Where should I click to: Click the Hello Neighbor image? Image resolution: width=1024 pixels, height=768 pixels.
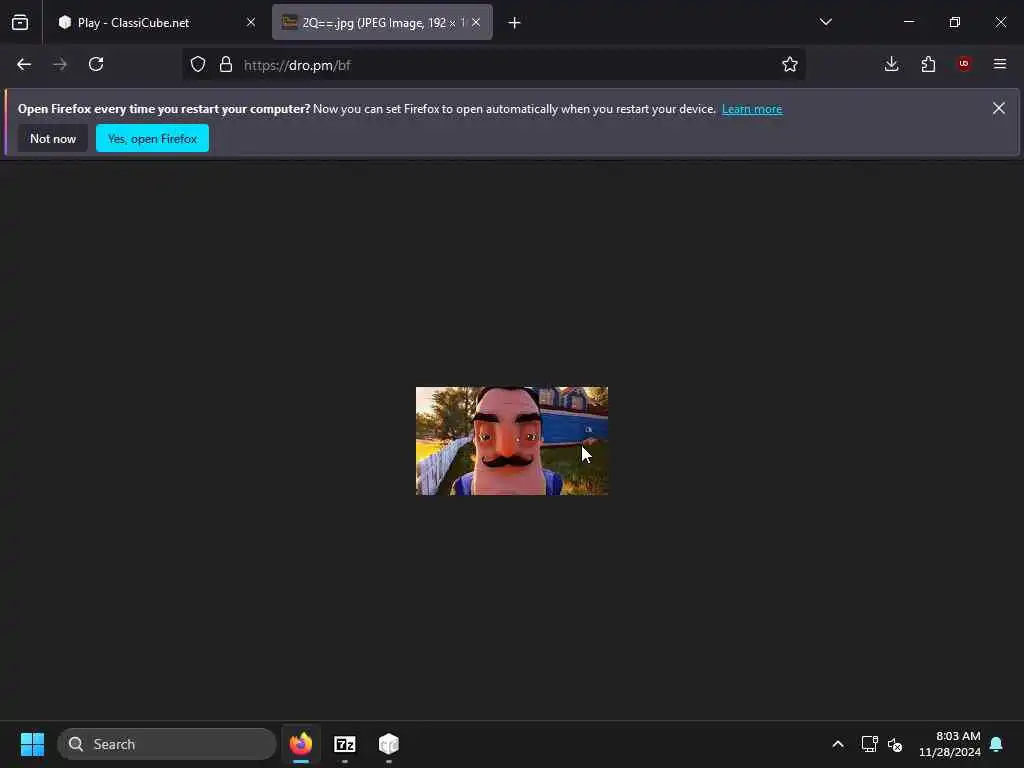pyautogui.click(x=512, y=441)
